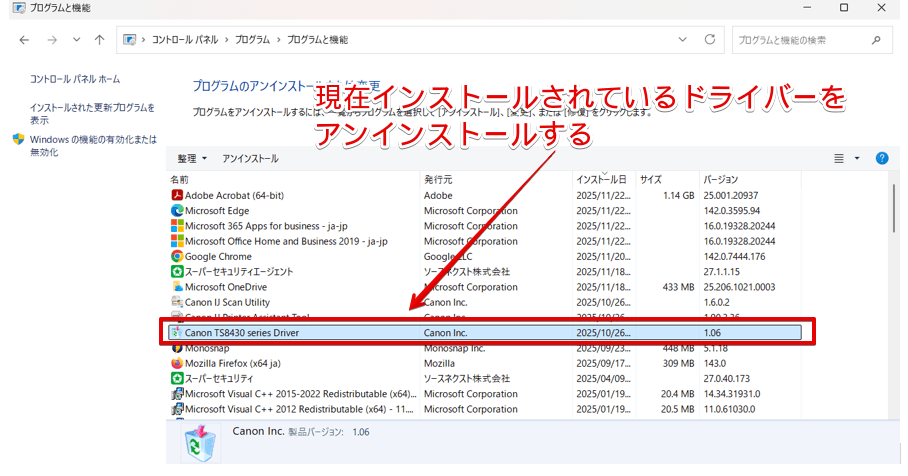The height and width of the screenshot is (476, 908).
Task: Select the Canon IJ Scan Utility icon
Action: (x=177, y=302)
